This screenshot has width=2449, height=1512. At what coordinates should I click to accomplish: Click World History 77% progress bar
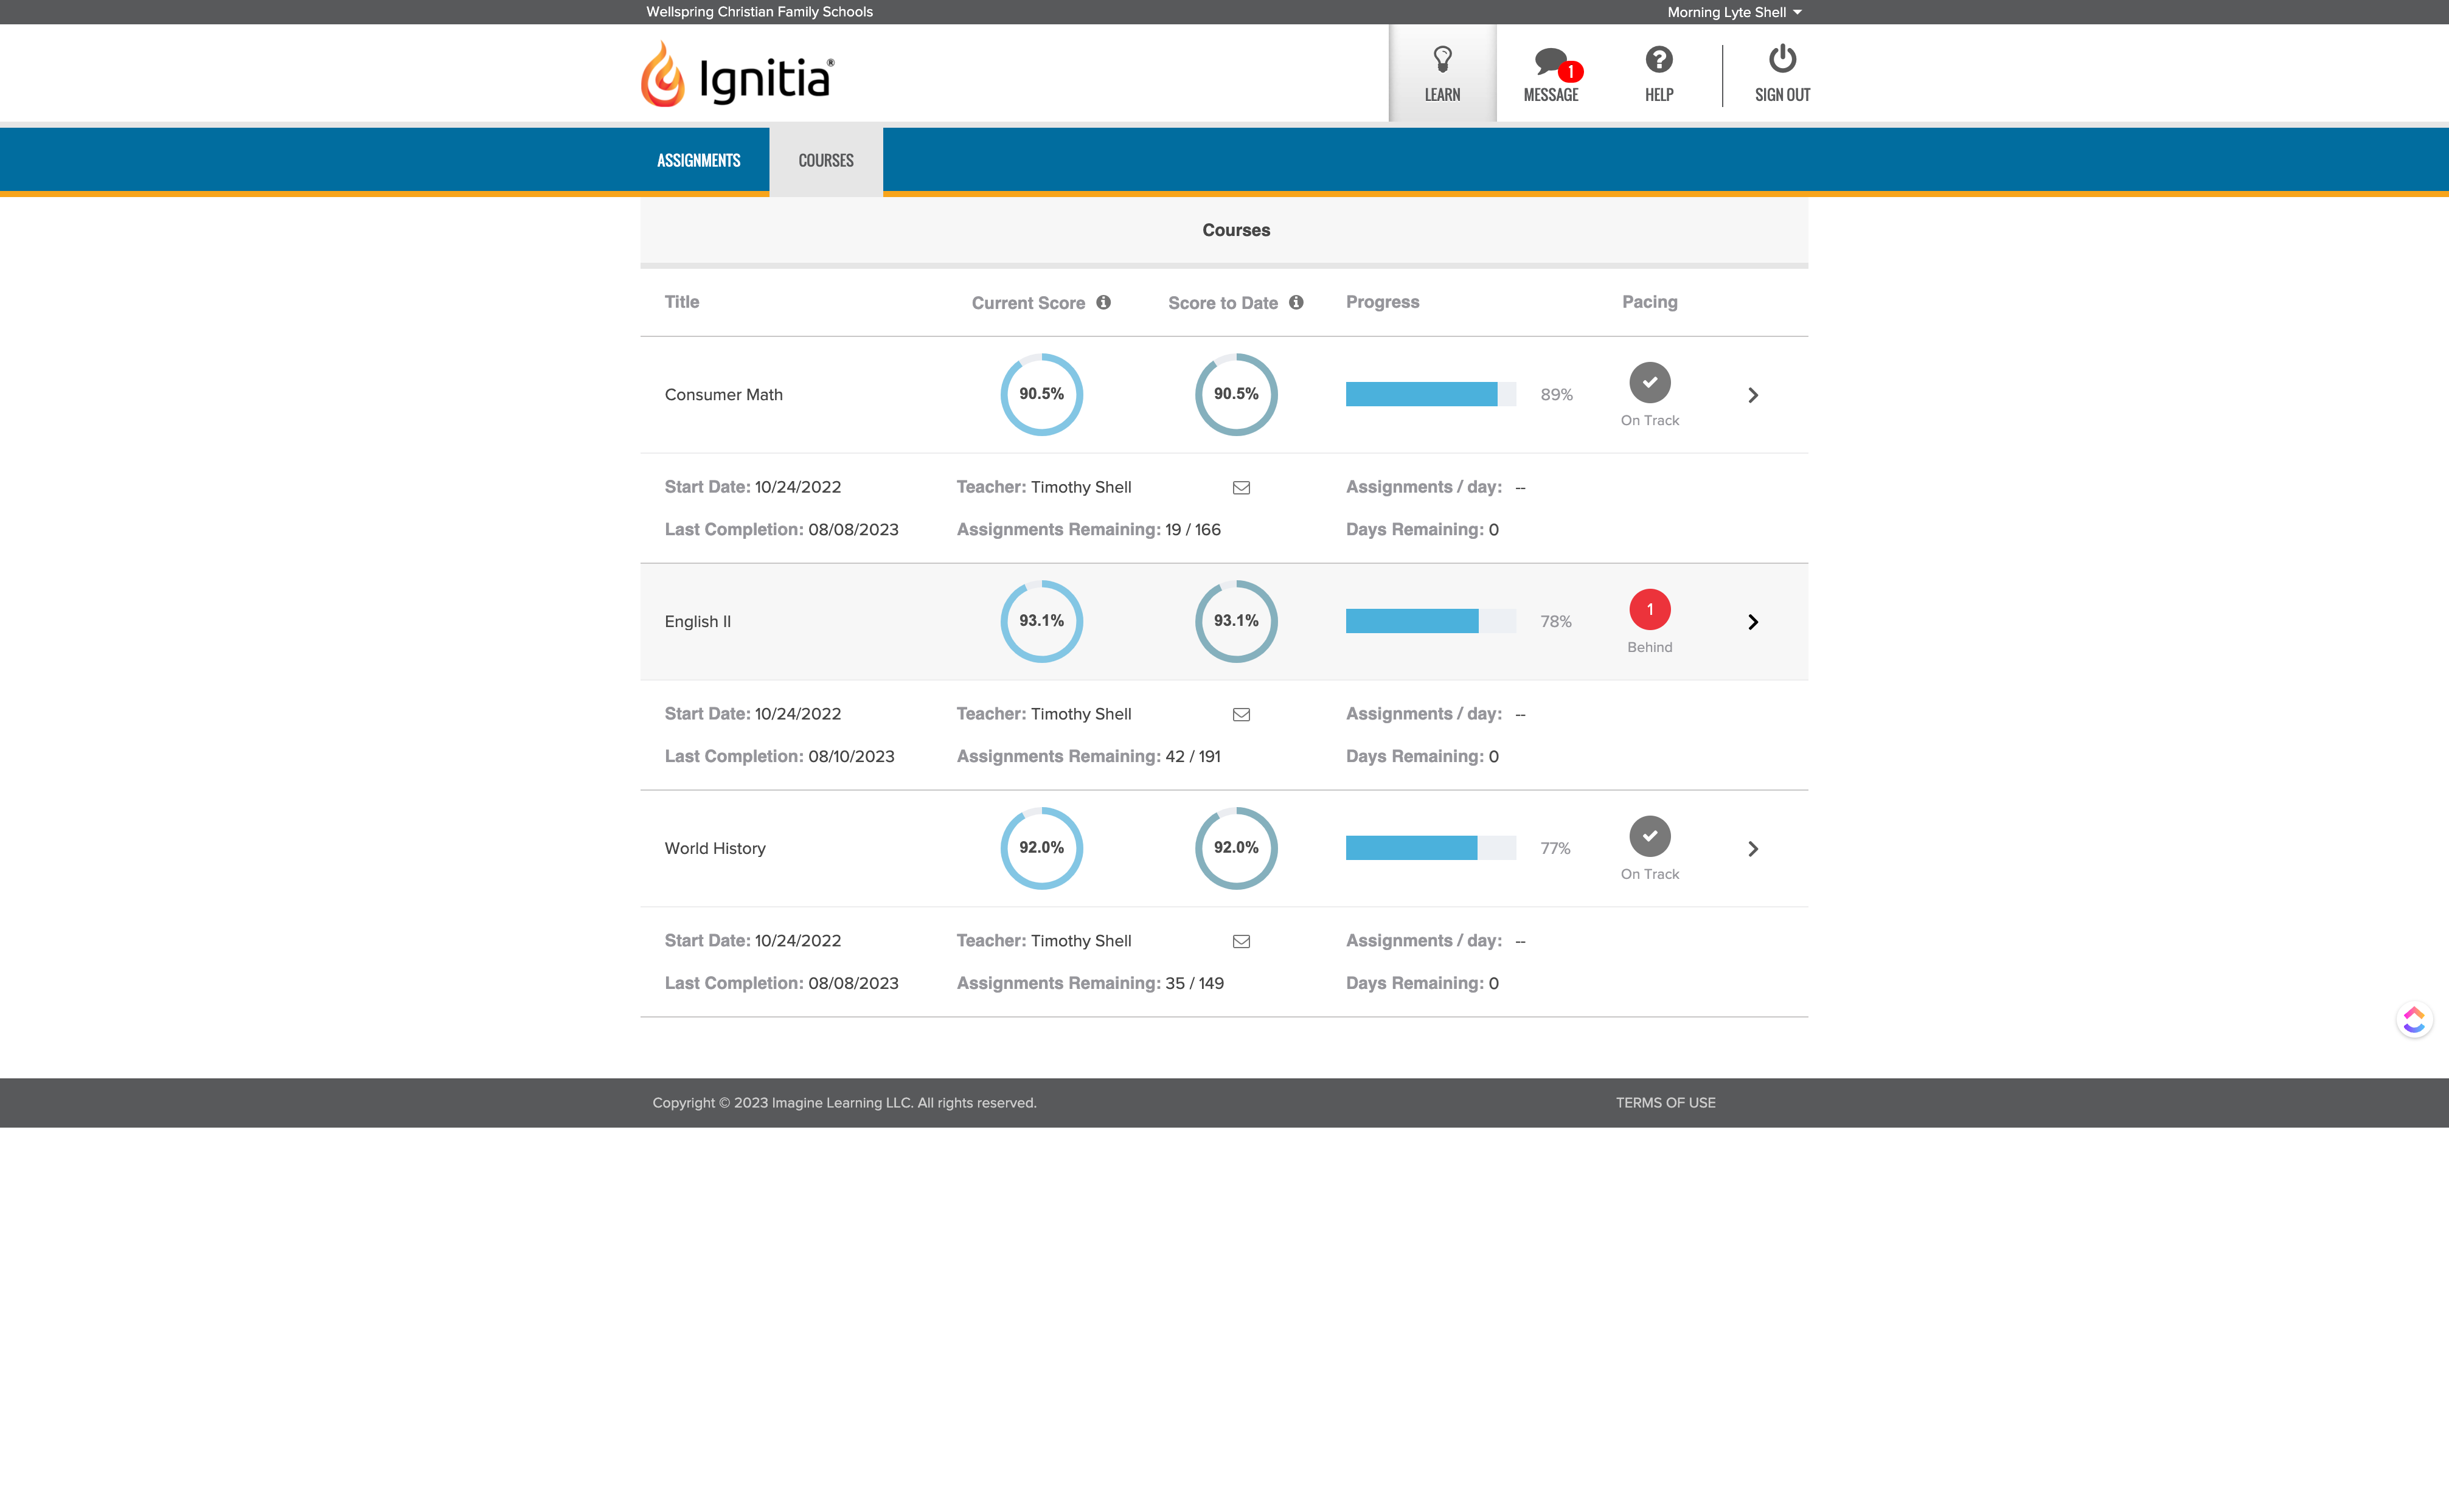(x=1431, y=848)
